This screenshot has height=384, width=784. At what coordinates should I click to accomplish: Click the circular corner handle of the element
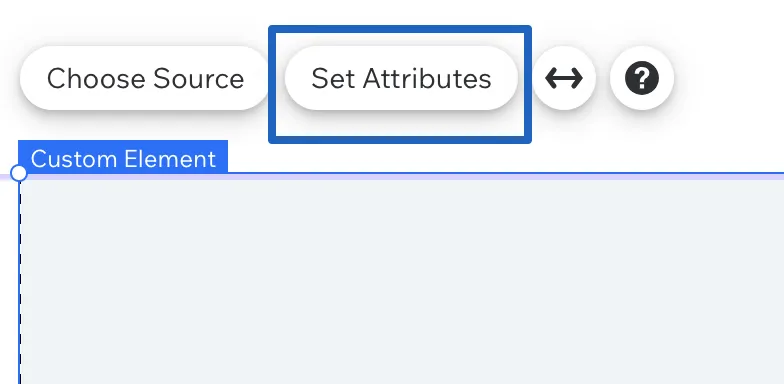(19, 173)
